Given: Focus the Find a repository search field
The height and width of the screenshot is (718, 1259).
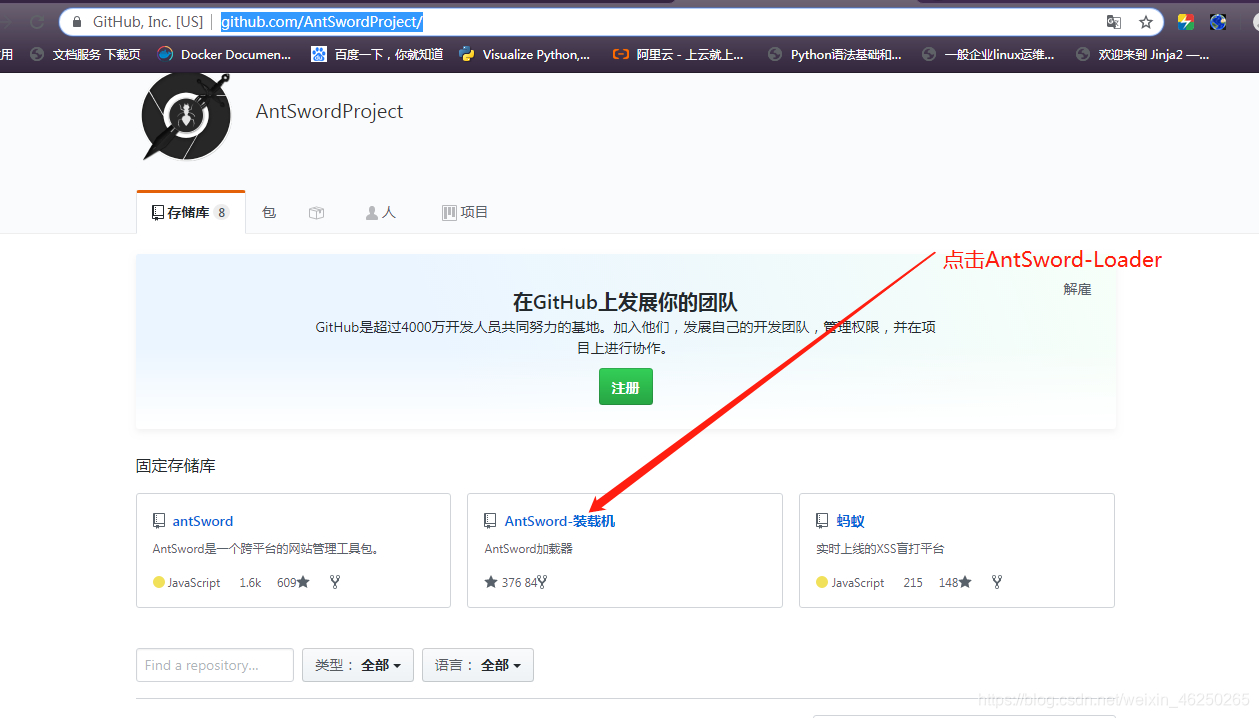Looking at the screenshot, I should 215,665.
